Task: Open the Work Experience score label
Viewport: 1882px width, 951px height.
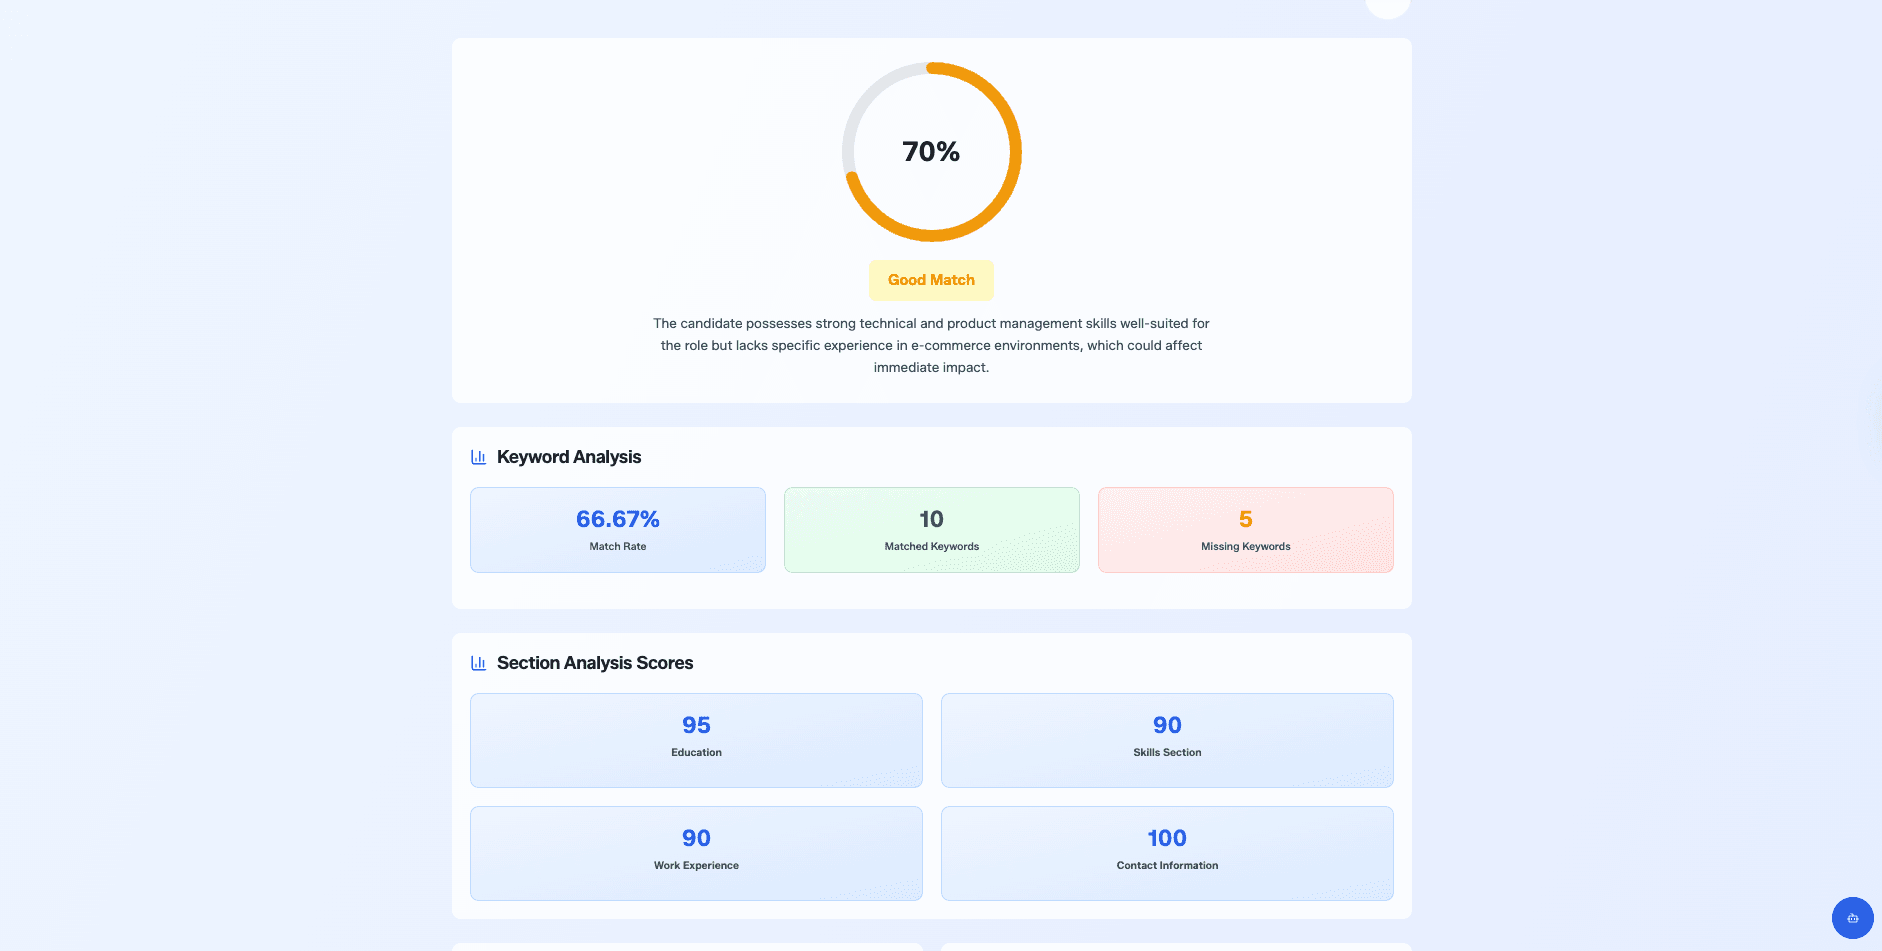Action: 696,866
